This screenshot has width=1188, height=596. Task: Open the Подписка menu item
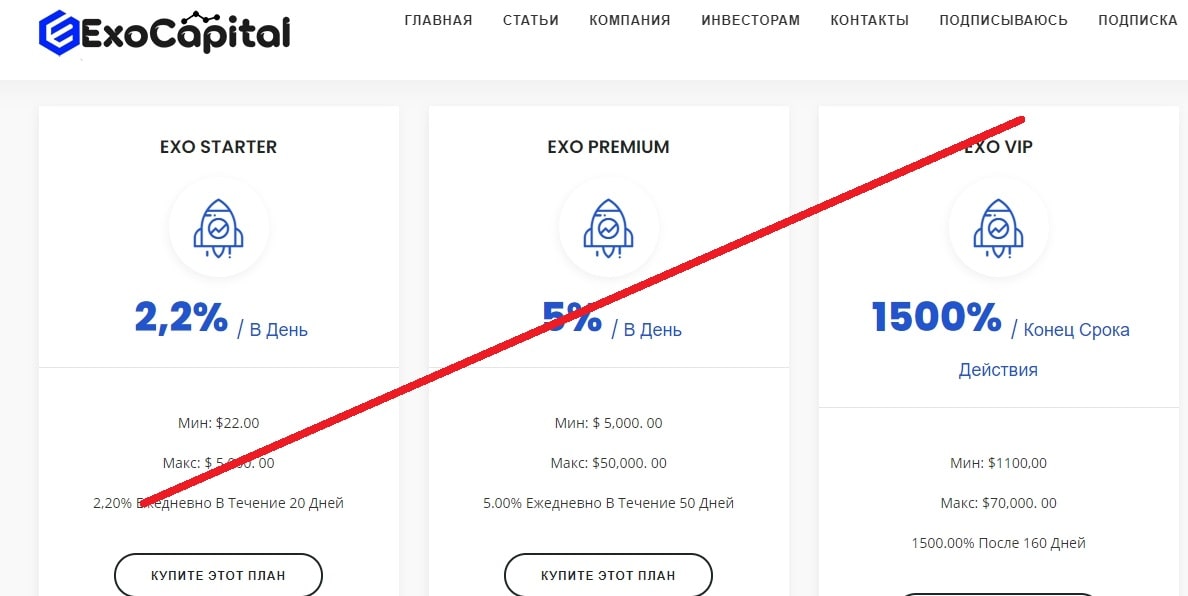pyautogui.click(x=1137, y=20)
